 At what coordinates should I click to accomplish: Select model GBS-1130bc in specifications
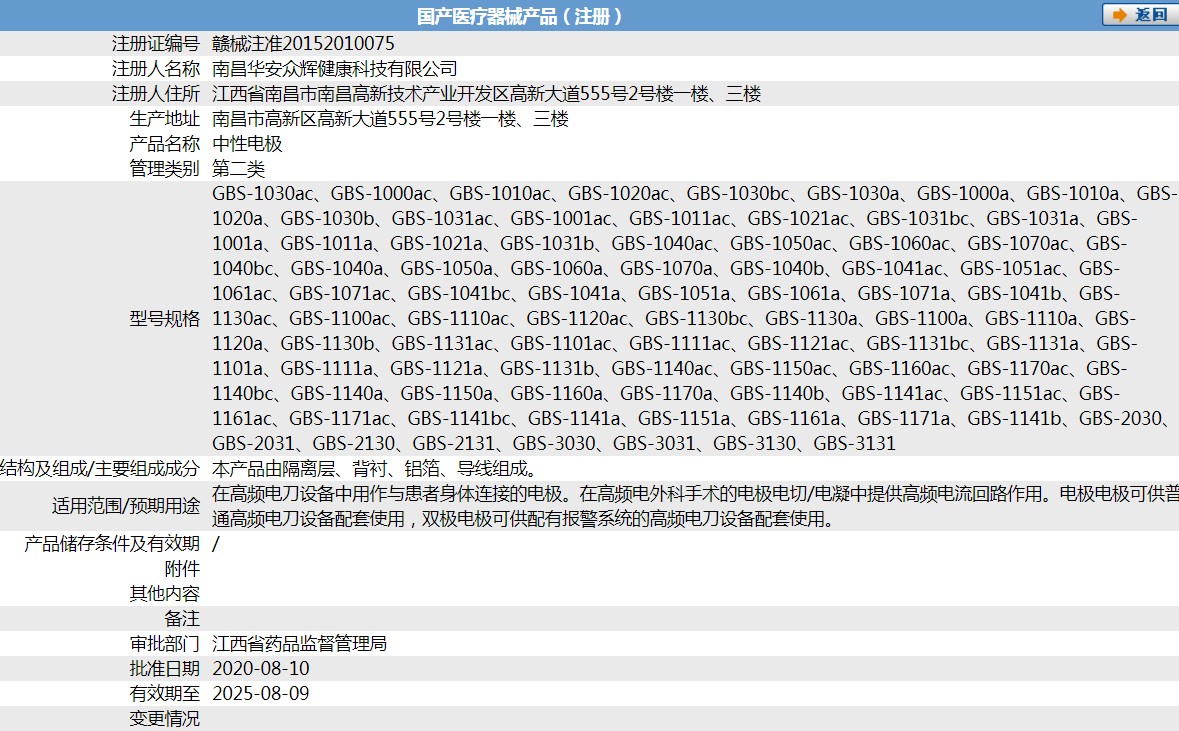pyautogui.click(x=696, y=318)
